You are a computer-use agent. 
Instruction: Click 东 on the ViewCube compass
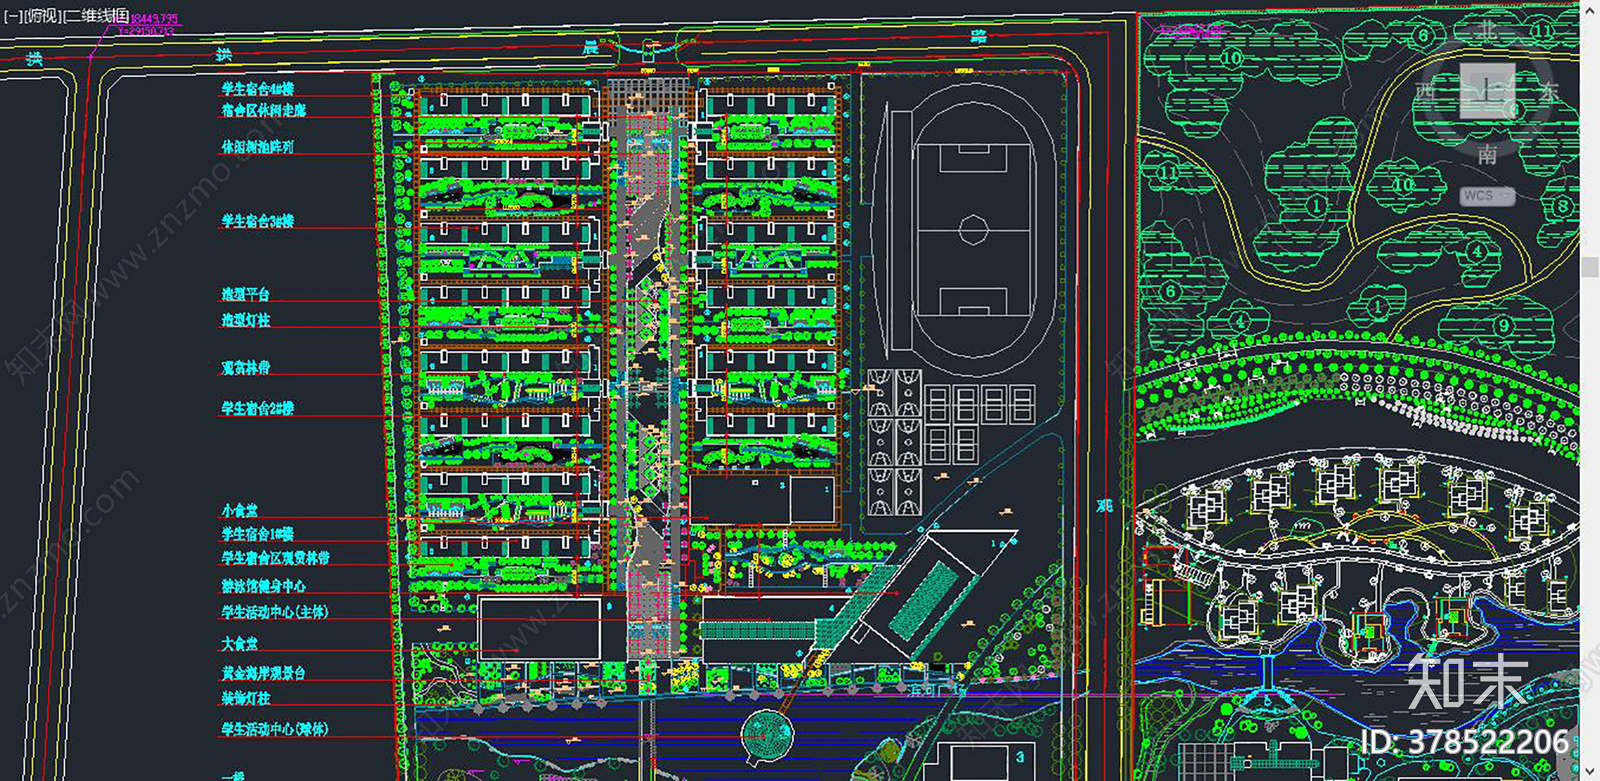pyautogui.click(x=1549, y=92)
